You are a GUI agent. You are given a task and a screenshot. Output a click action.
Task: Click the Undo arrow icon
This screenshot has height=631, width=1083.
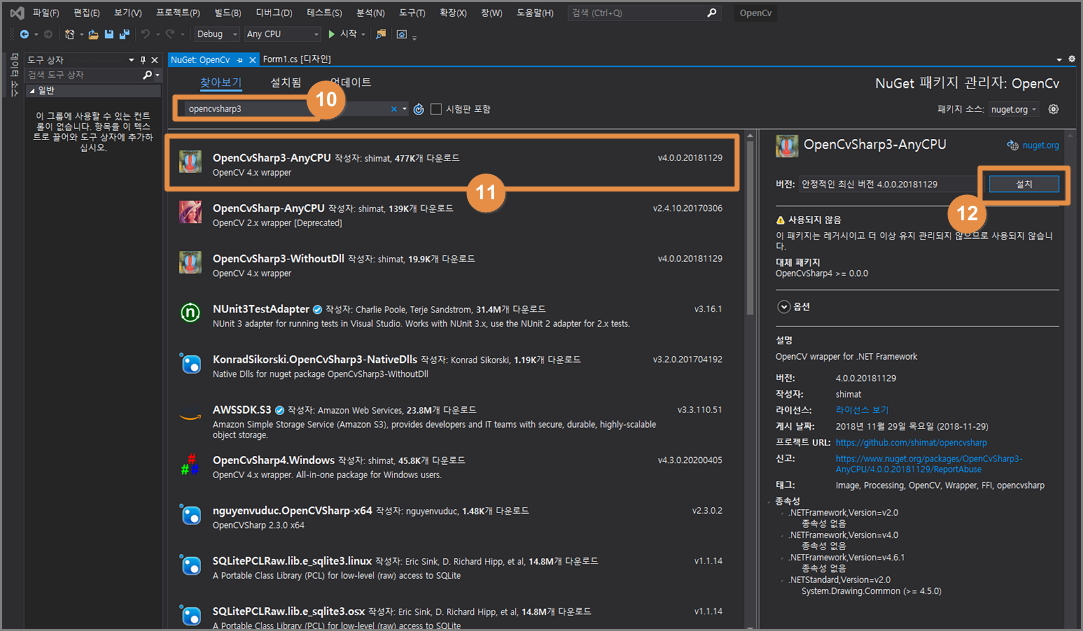(145, 34)
